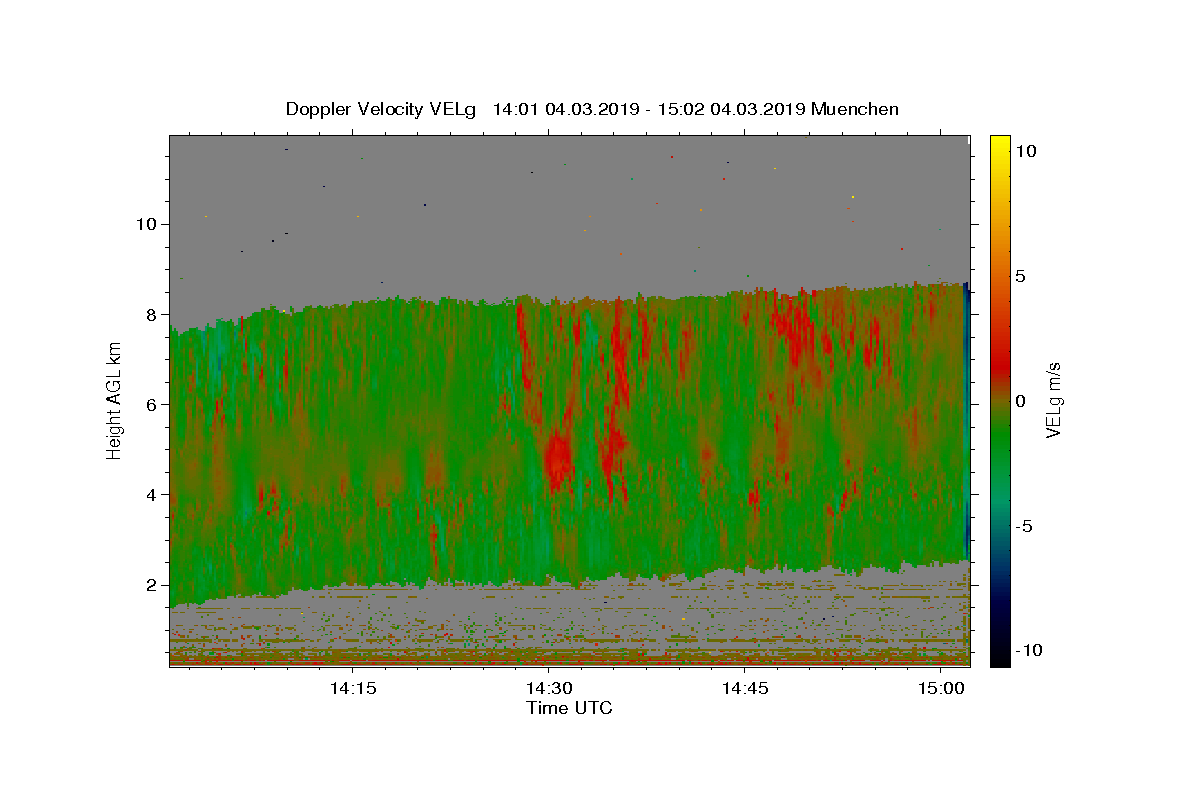Click the 14:45 time tick label
The image size is (1200, 800).
(745, 688)
